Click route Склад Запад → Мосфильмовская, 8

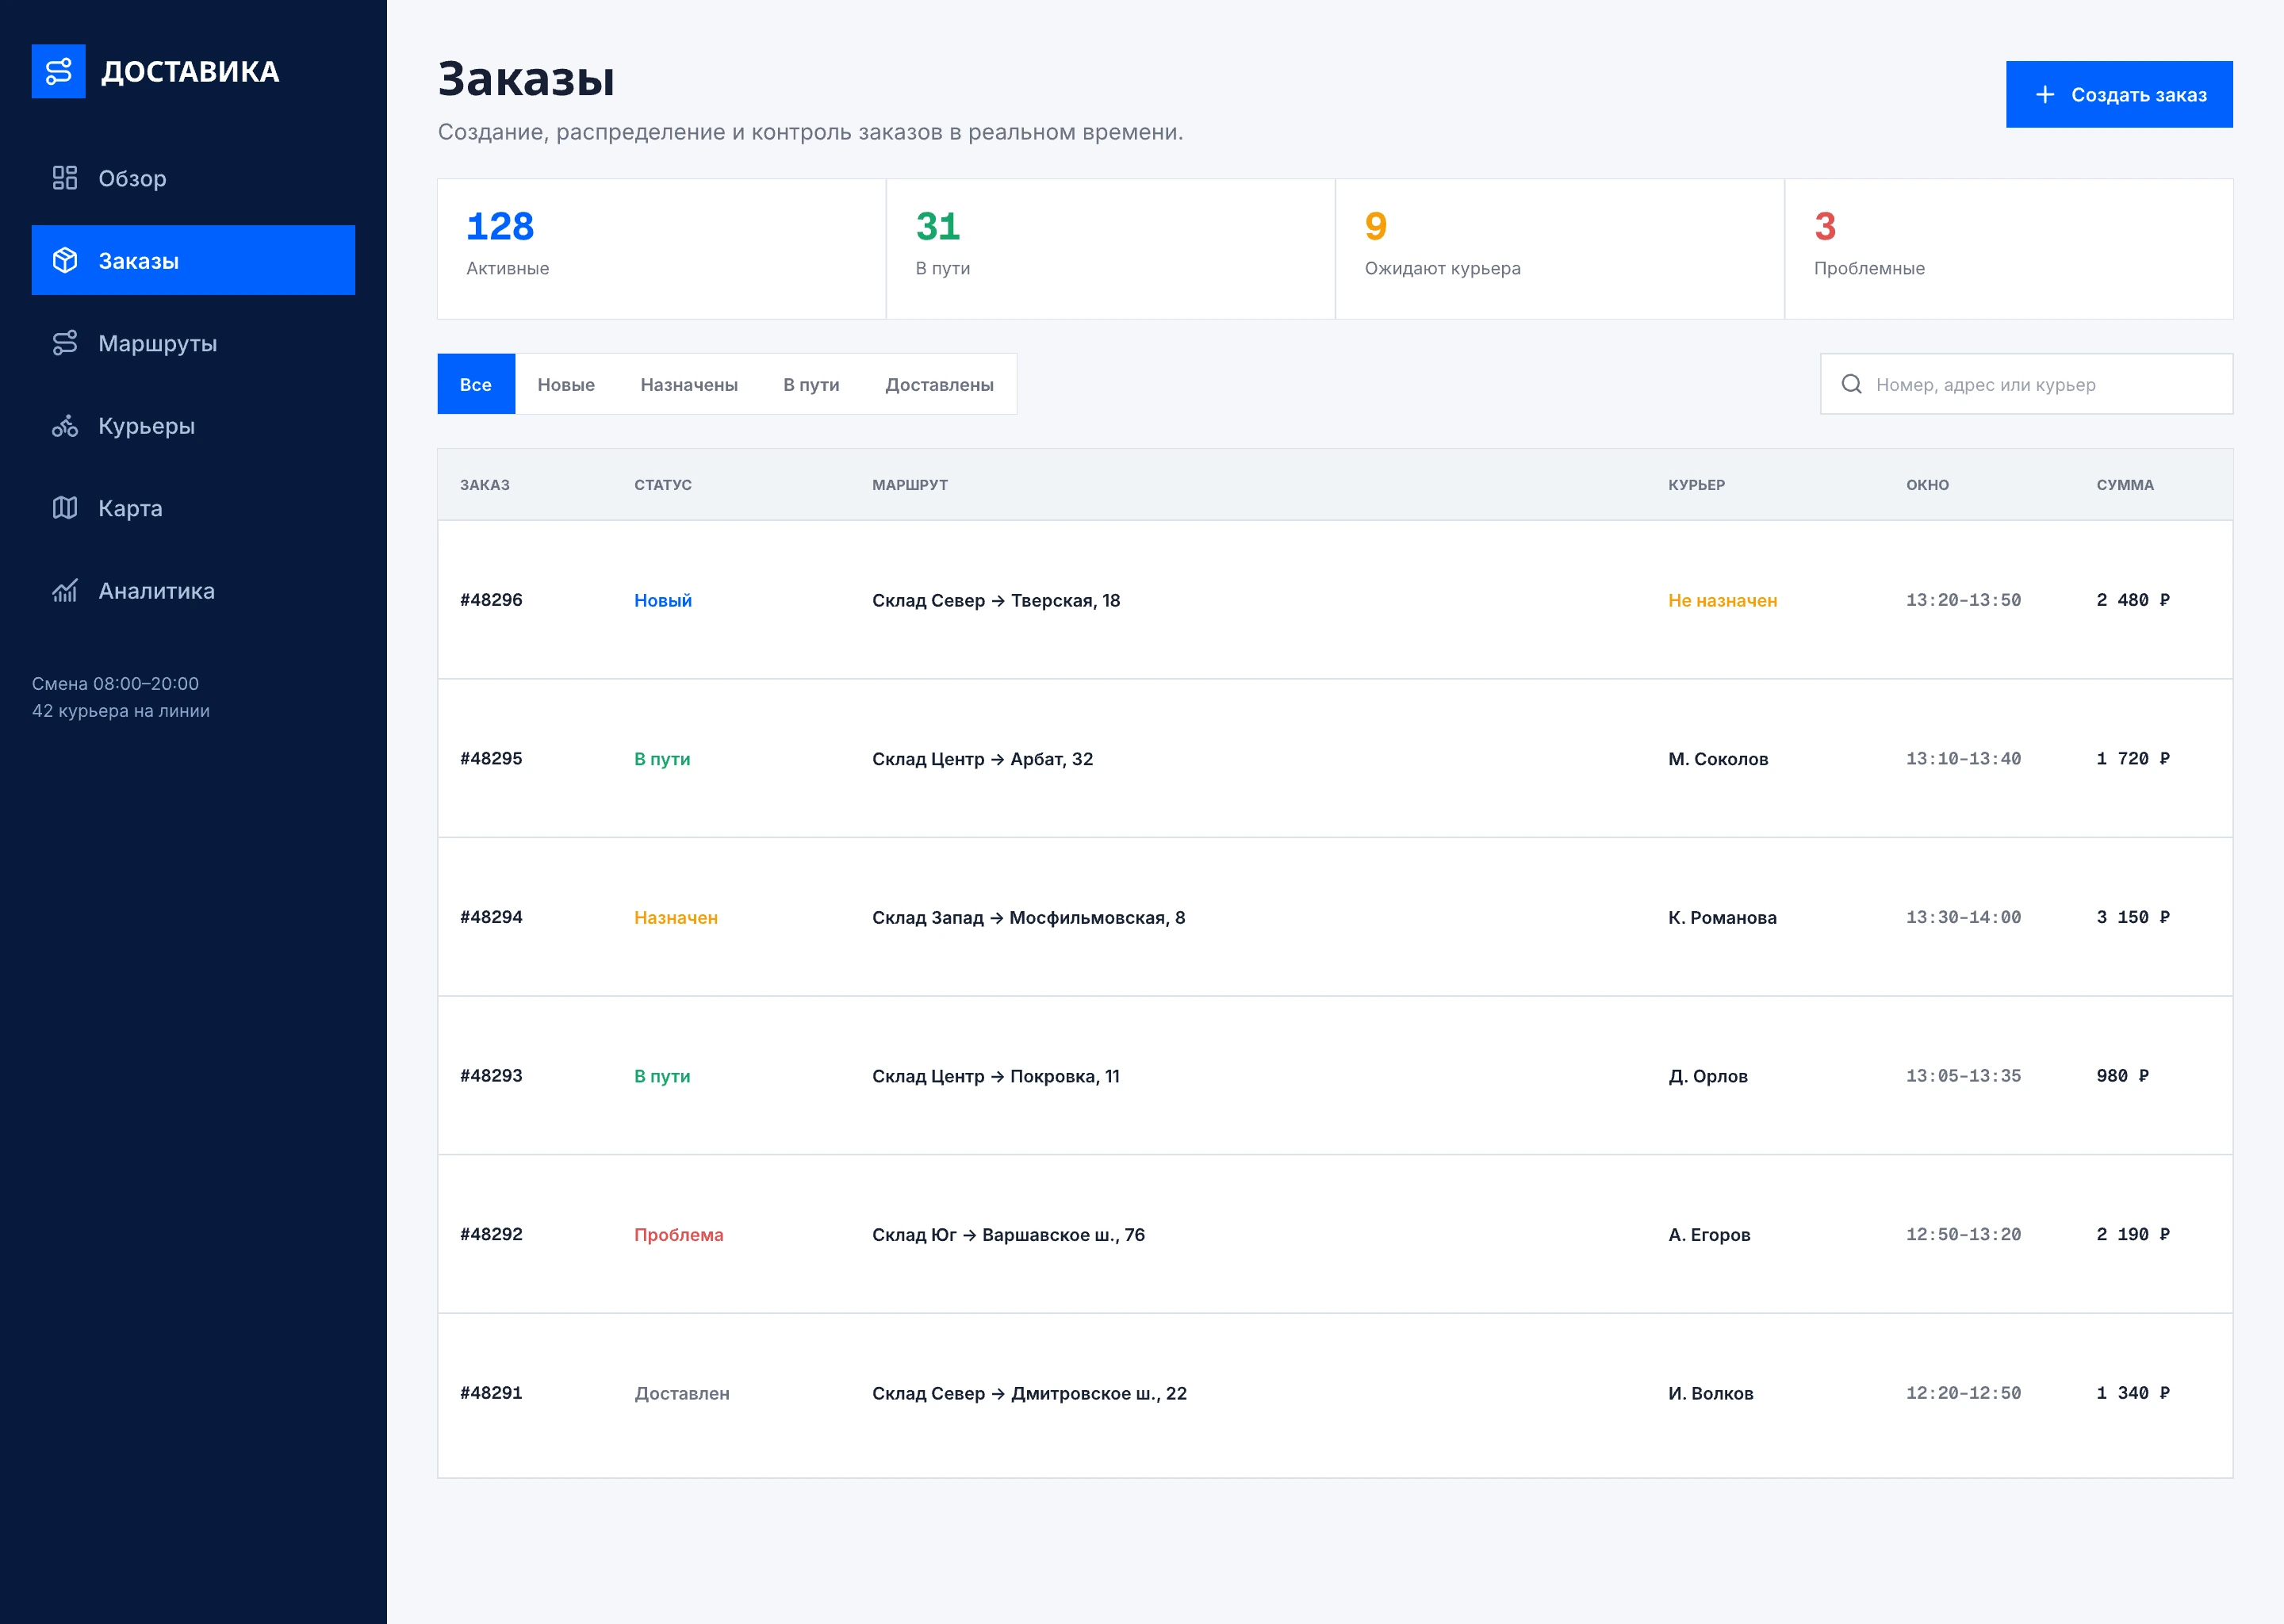(x=1028, y=917)
